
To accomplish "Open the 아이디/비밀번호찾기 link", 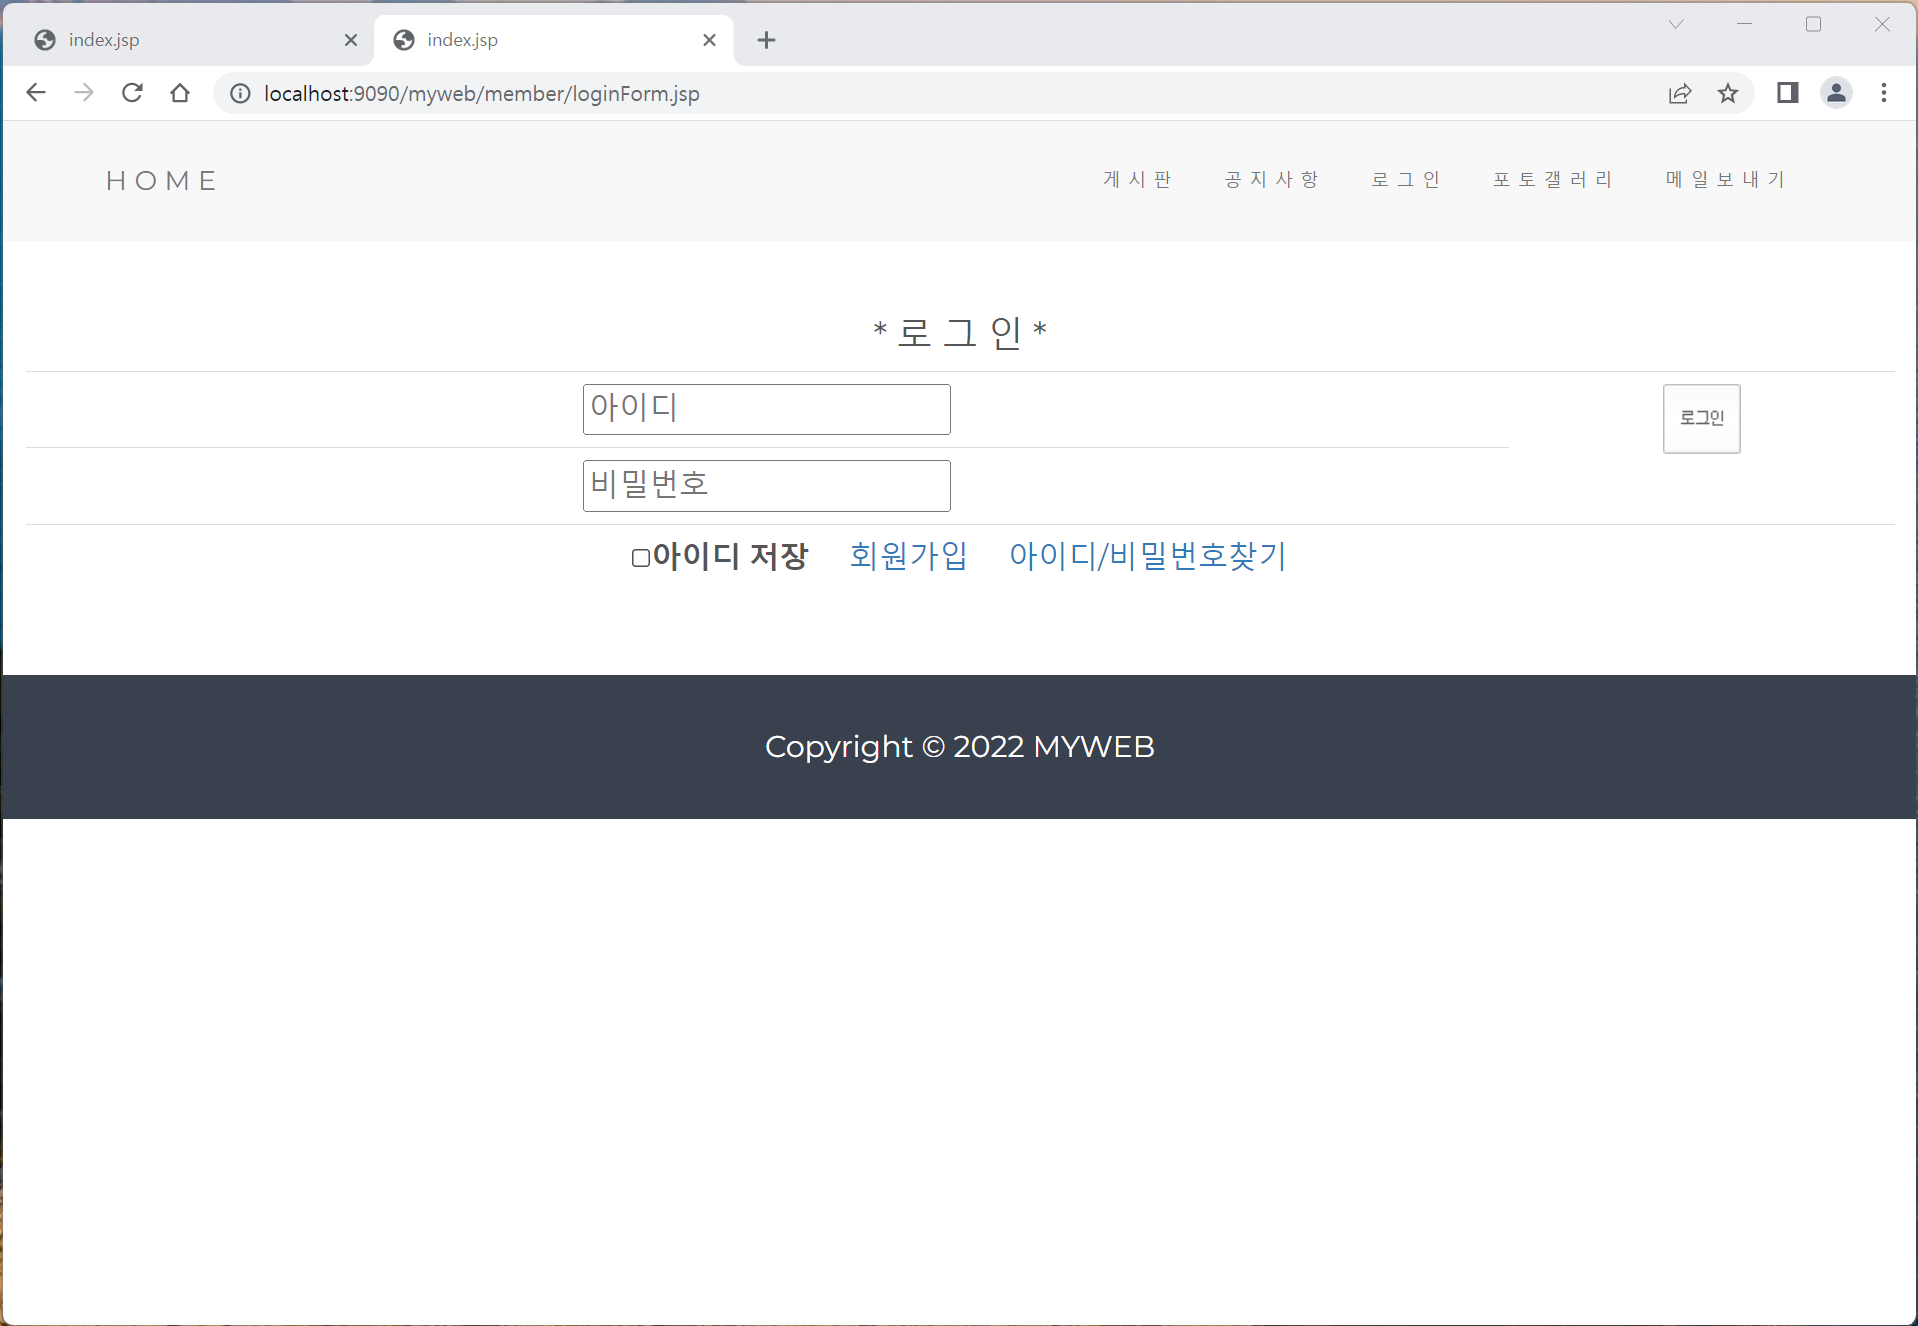I will click(1147, 557).
